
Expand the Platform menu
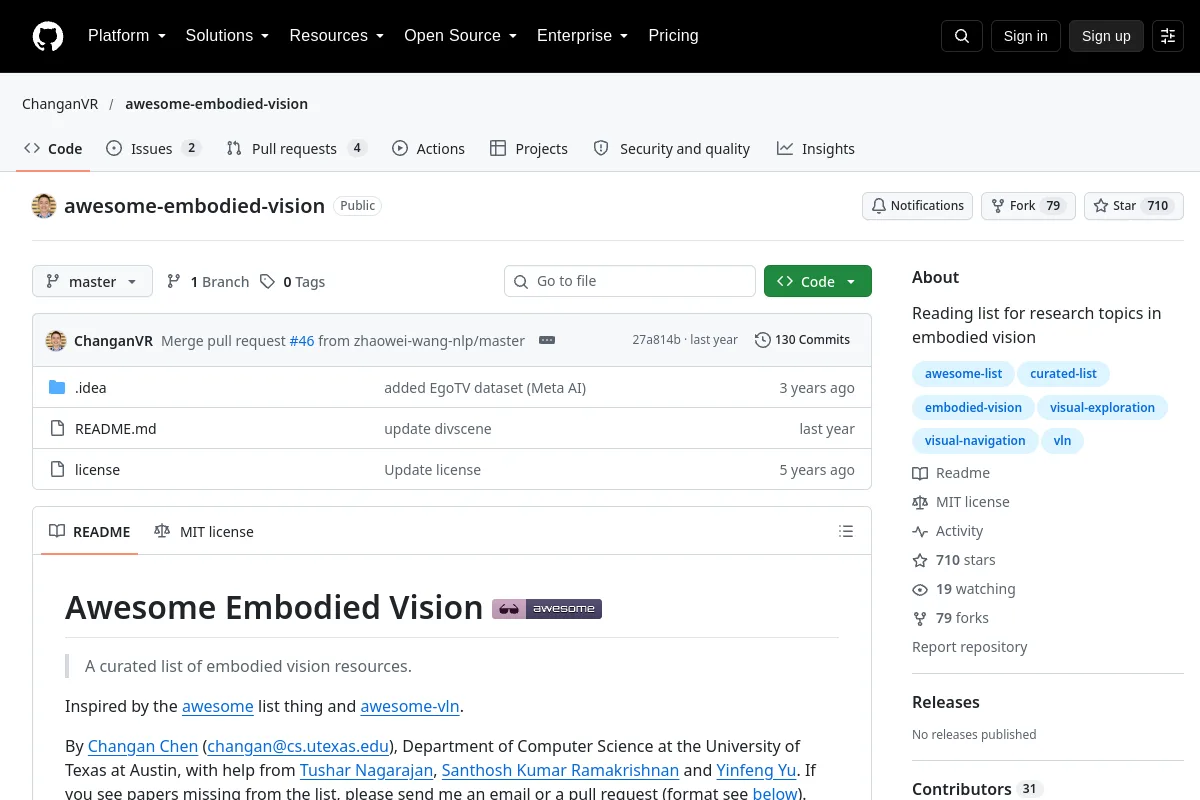(x=127, y=36)
